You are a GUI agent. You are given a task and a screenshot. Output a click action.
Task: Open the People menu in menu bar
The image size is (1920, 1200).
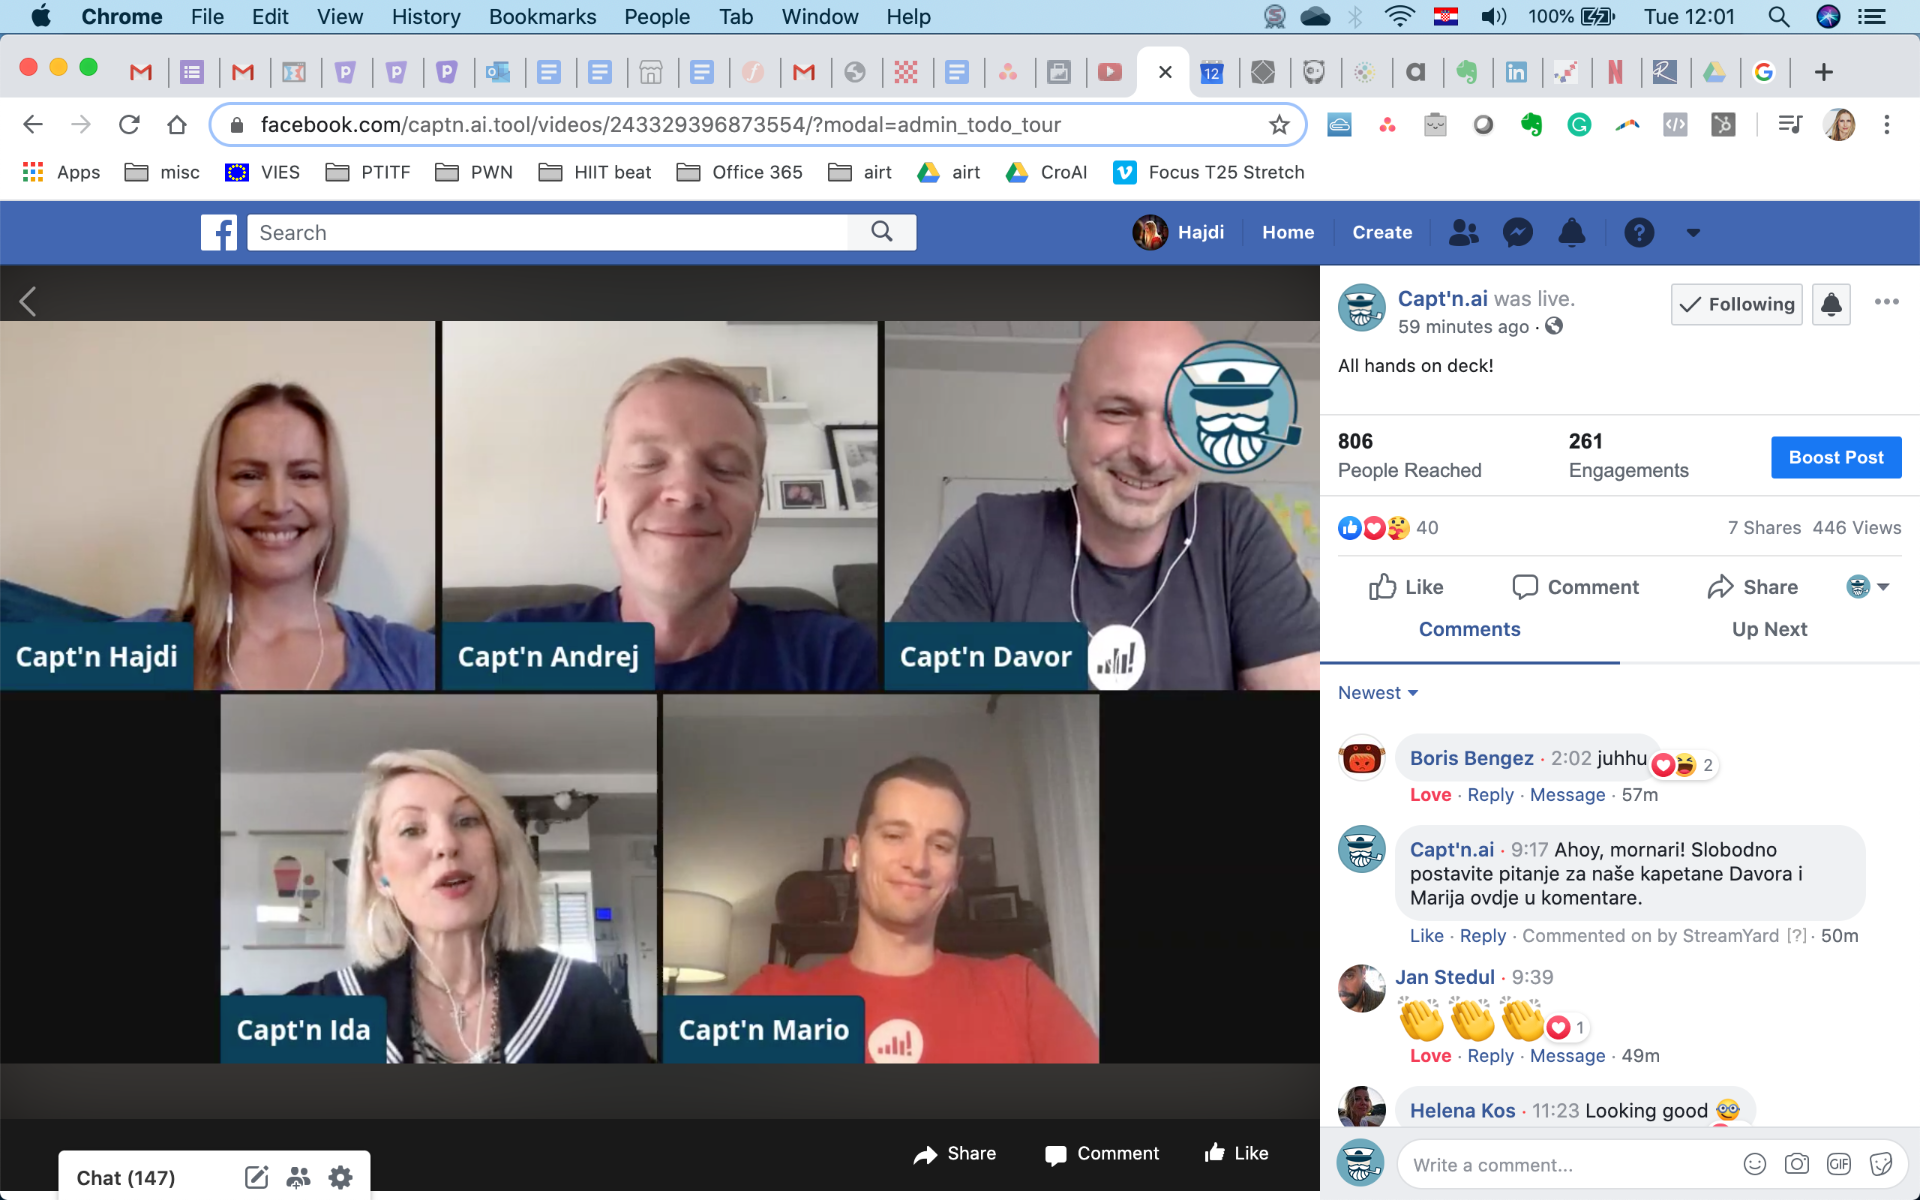(657, 17)
